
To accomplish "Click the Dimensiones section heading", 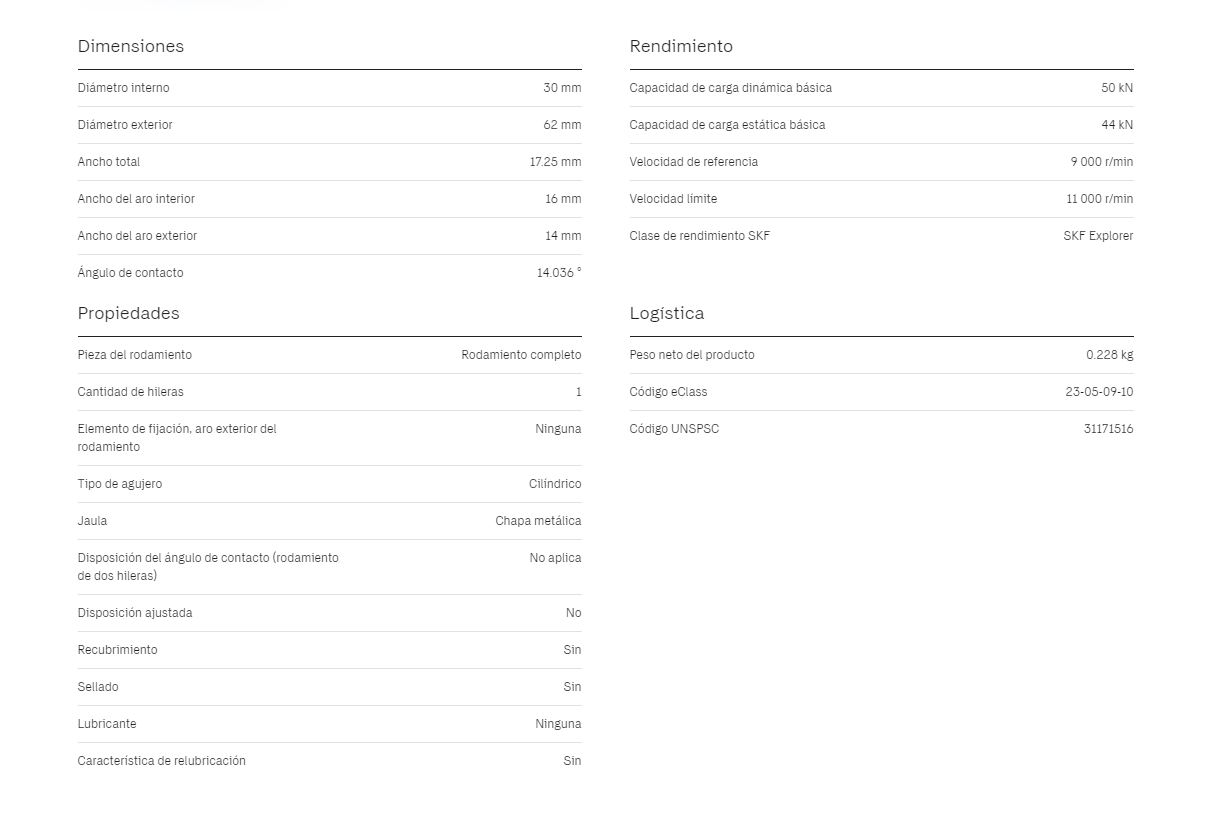I will 131,46.
